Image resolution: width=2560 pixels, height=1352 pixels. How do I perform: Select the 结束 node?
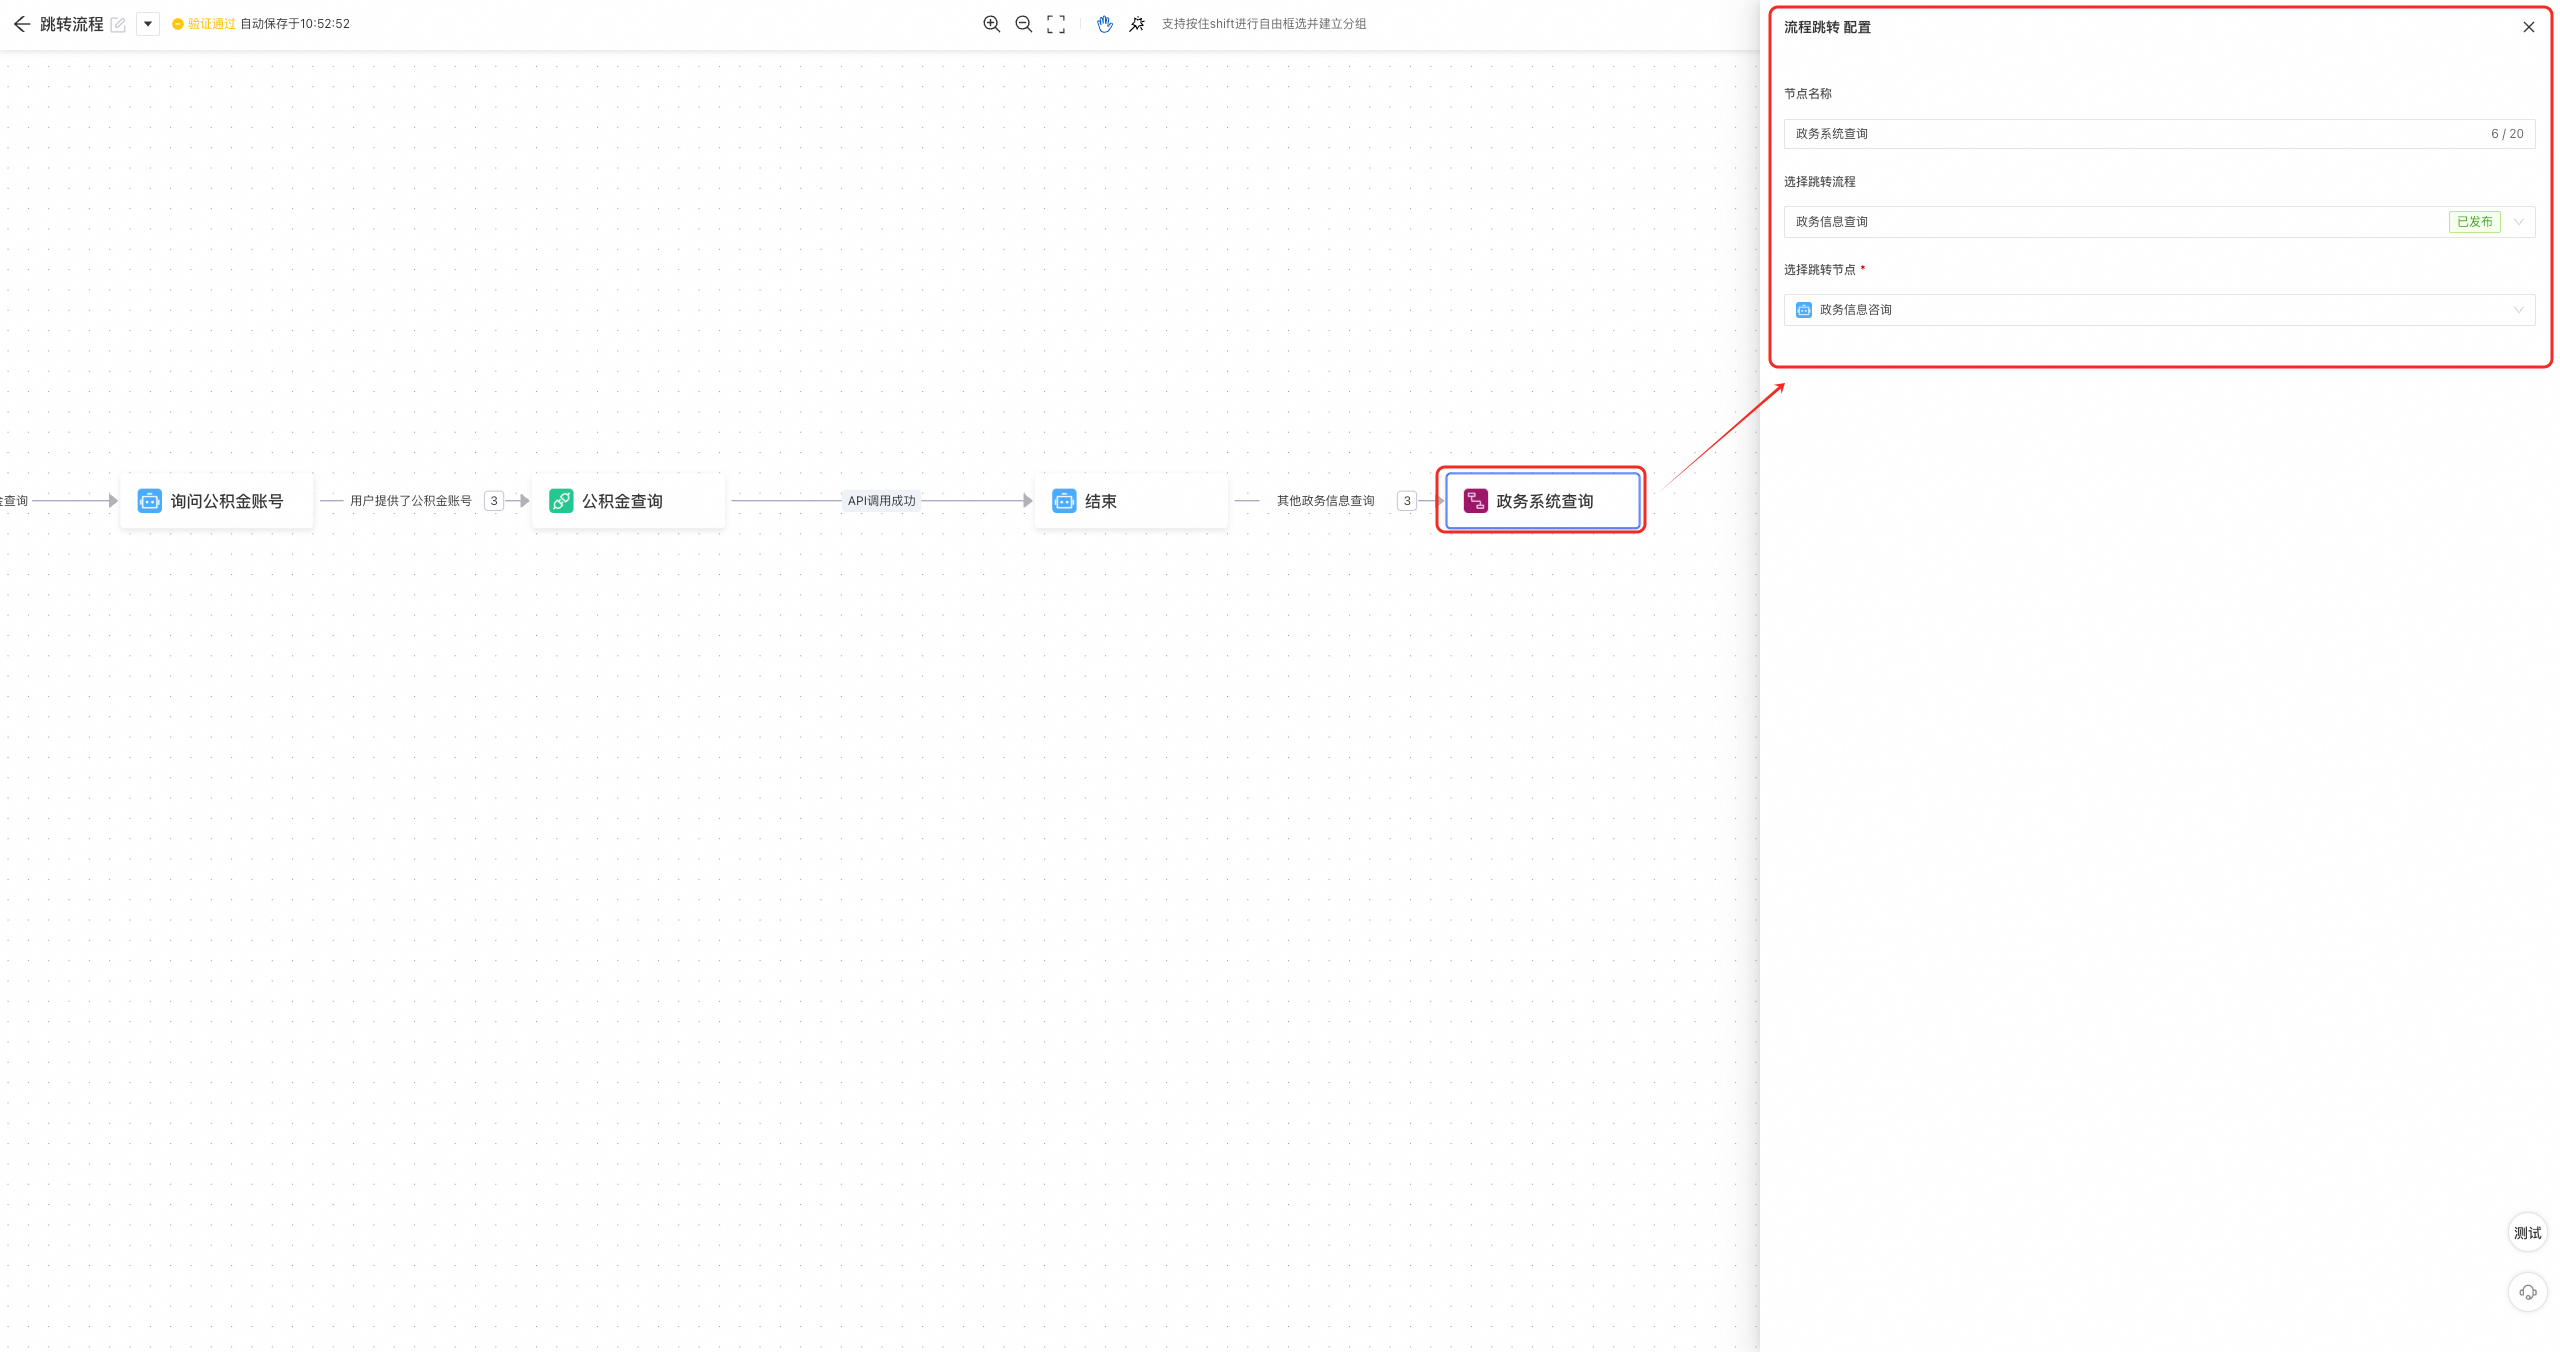[1131, 501]
